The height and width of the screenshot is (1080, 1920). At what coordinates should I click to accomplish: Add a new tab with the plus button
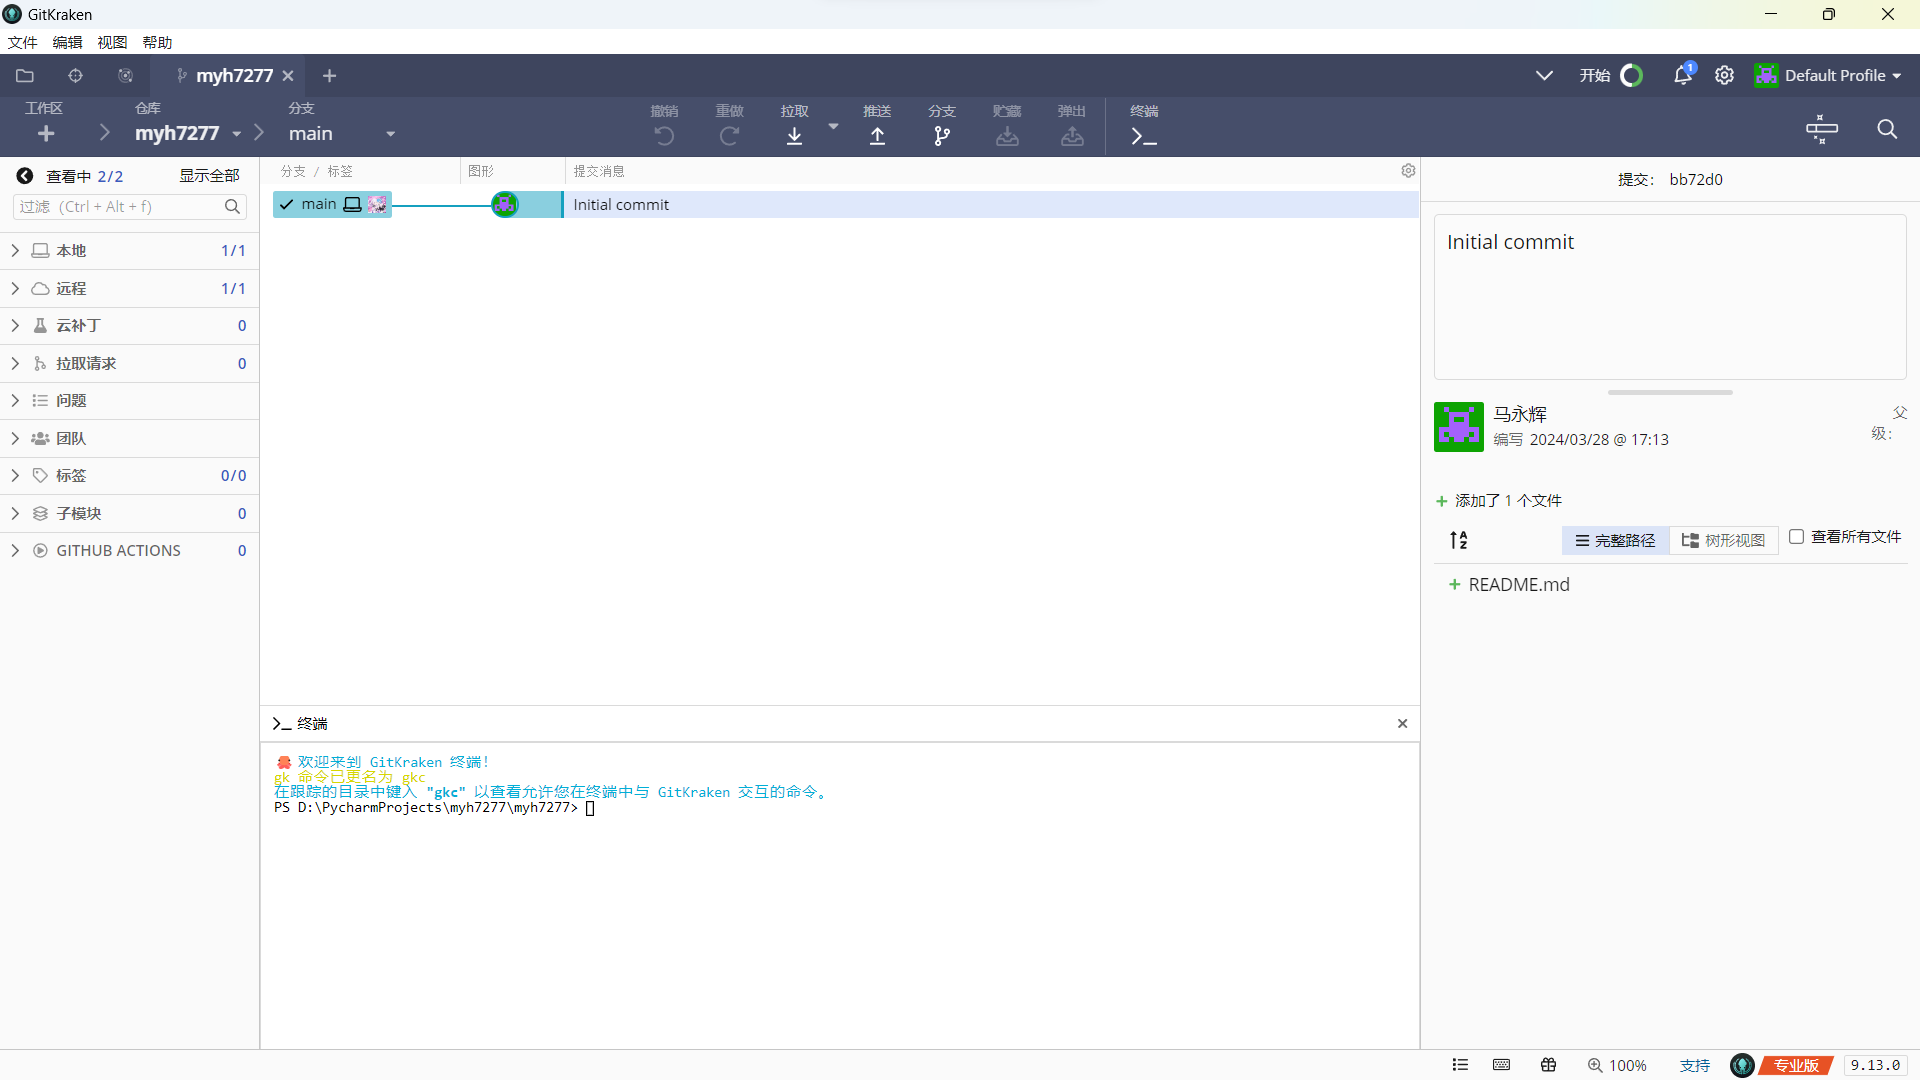(329, 76)
